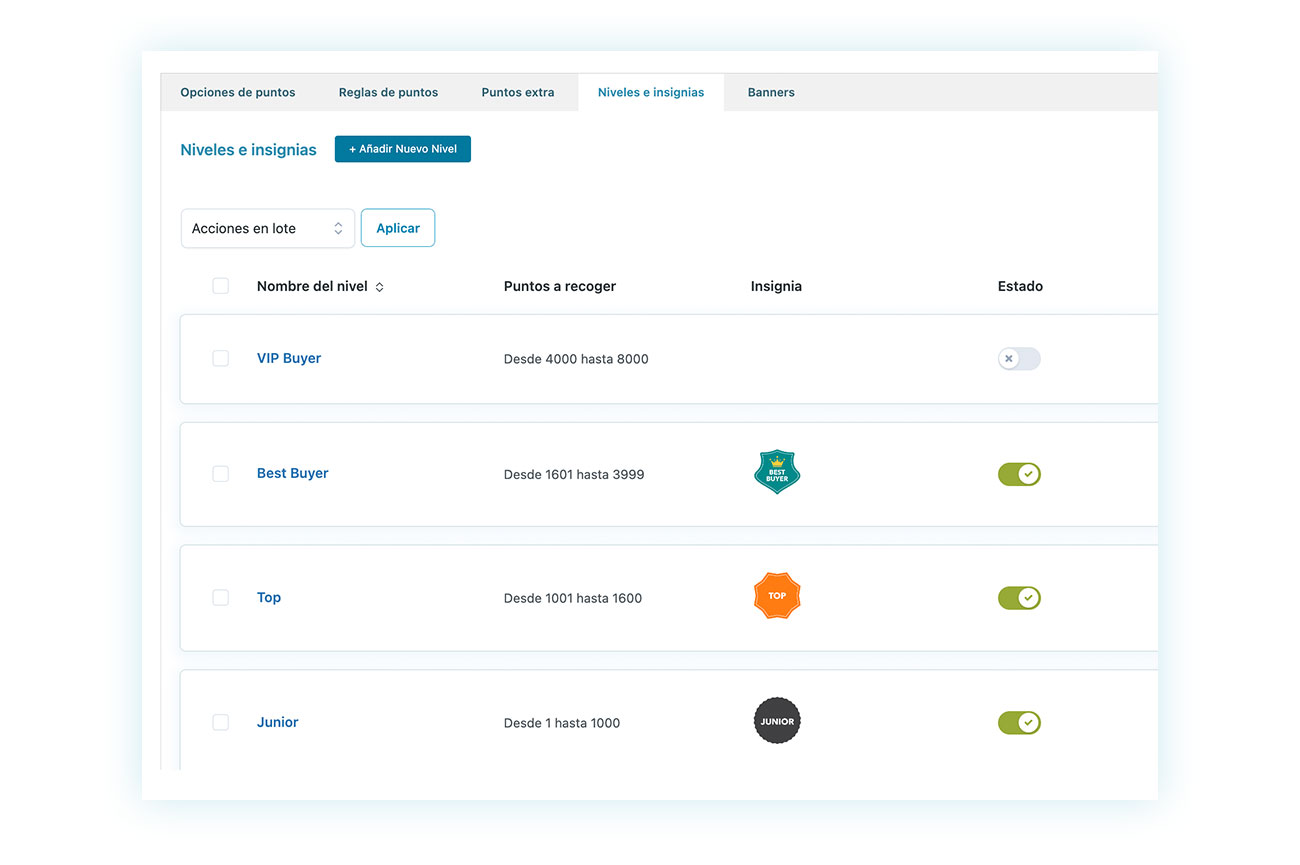This screenshot has width=1300, height=865.
Task: Open the Reglas de puntos tab
Action: point(388,92)
